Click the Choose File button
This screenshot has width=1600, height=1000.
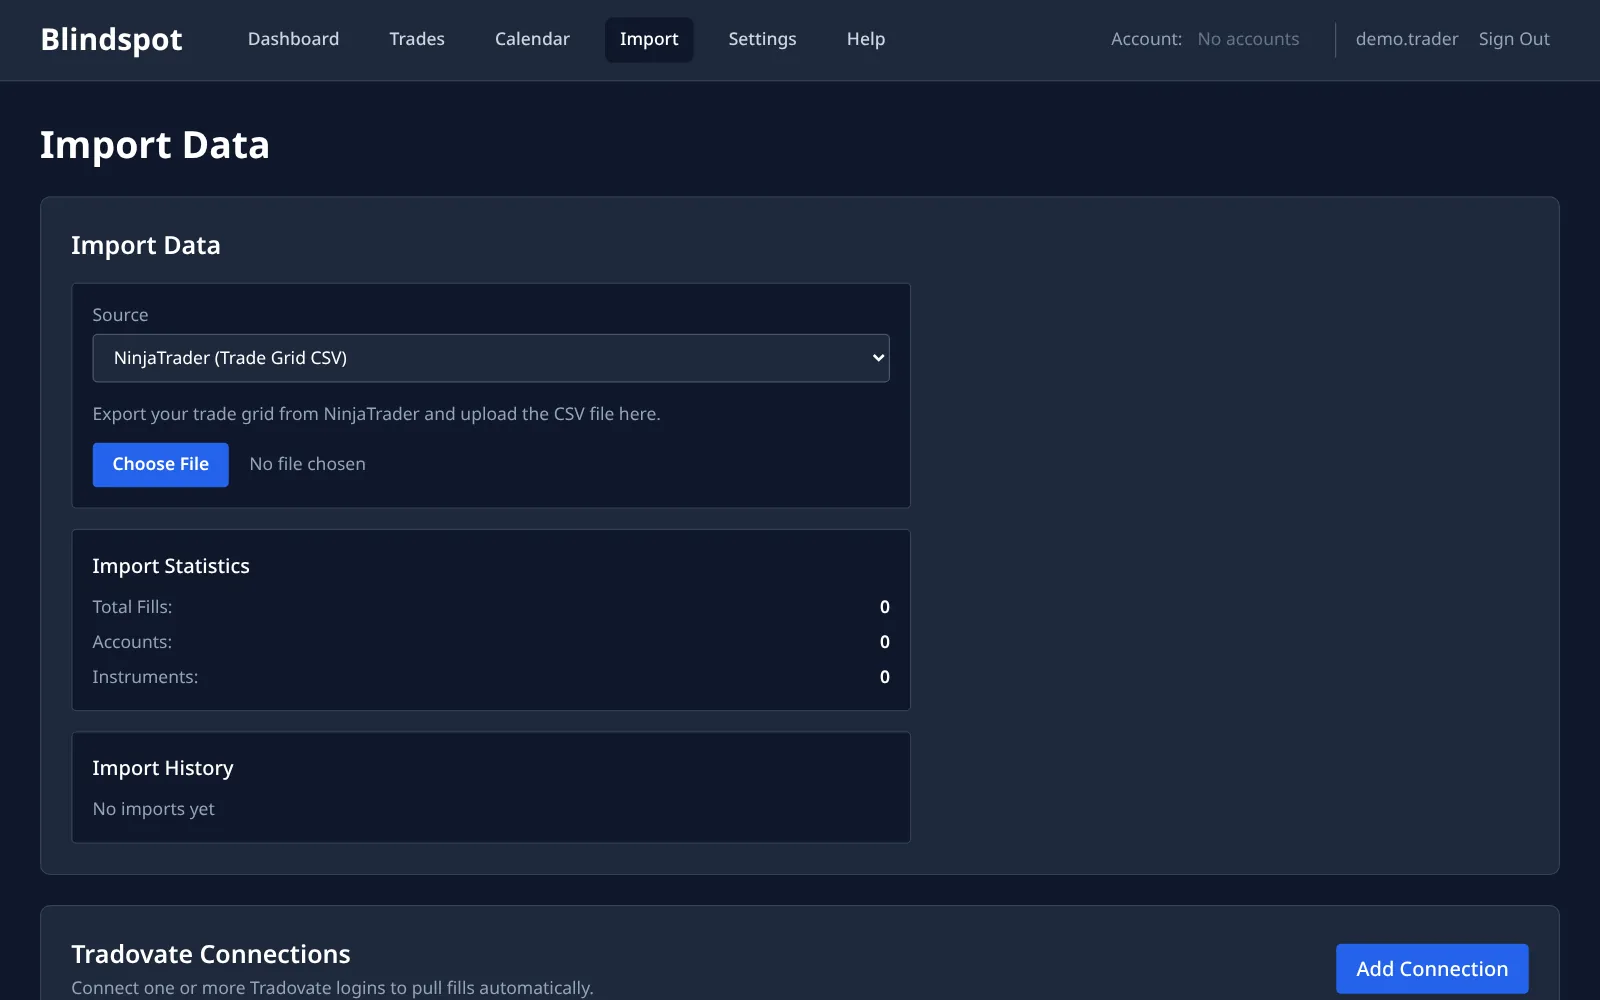[161, 464]
